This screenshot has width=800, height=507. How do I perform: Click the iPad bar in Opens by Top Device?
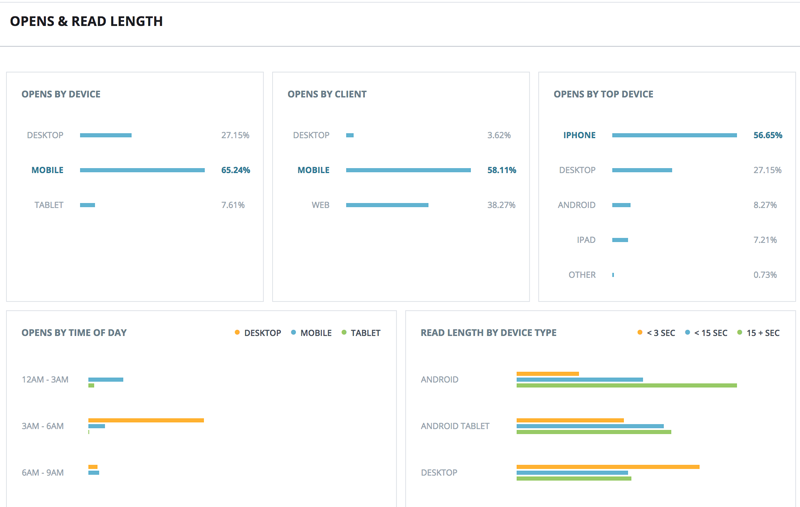click(620, 240)
